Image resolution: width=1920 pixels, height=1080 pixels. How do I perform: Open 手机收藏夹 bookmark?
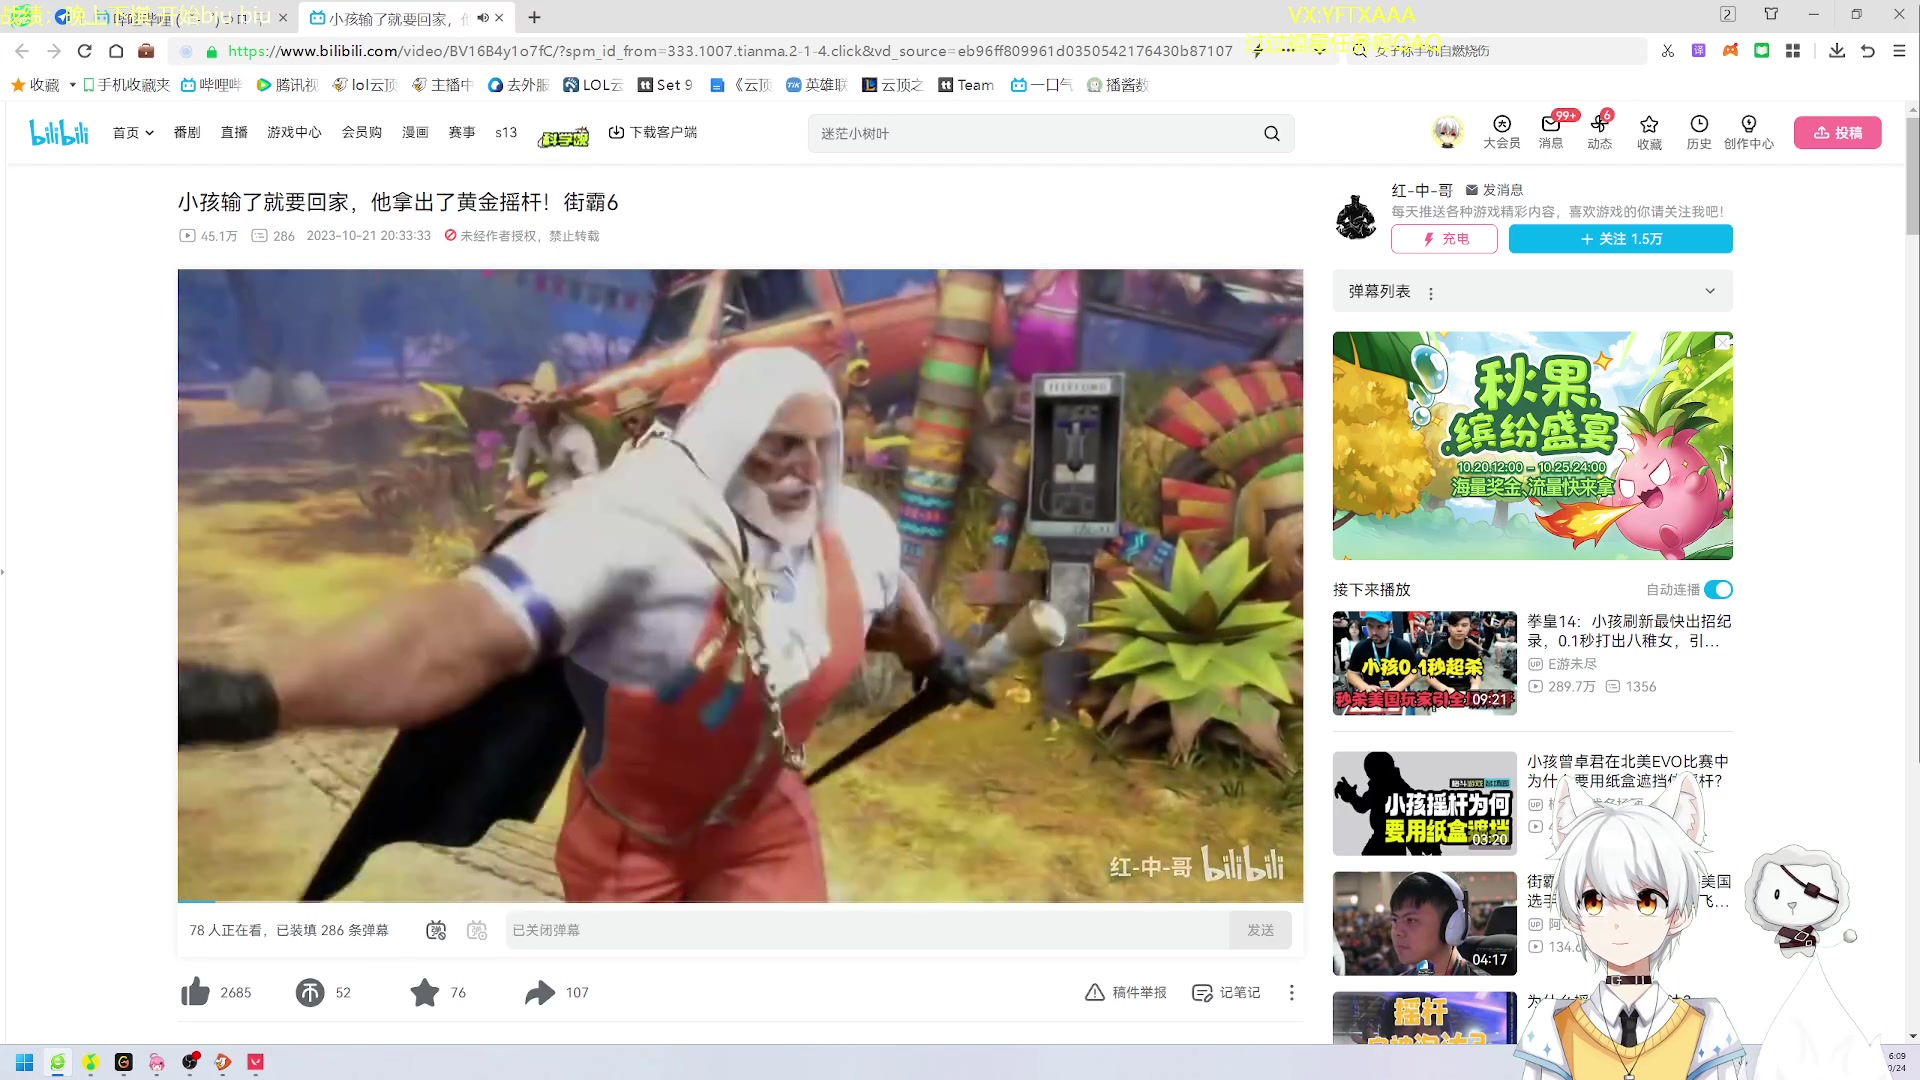click(x=127, y=85)
